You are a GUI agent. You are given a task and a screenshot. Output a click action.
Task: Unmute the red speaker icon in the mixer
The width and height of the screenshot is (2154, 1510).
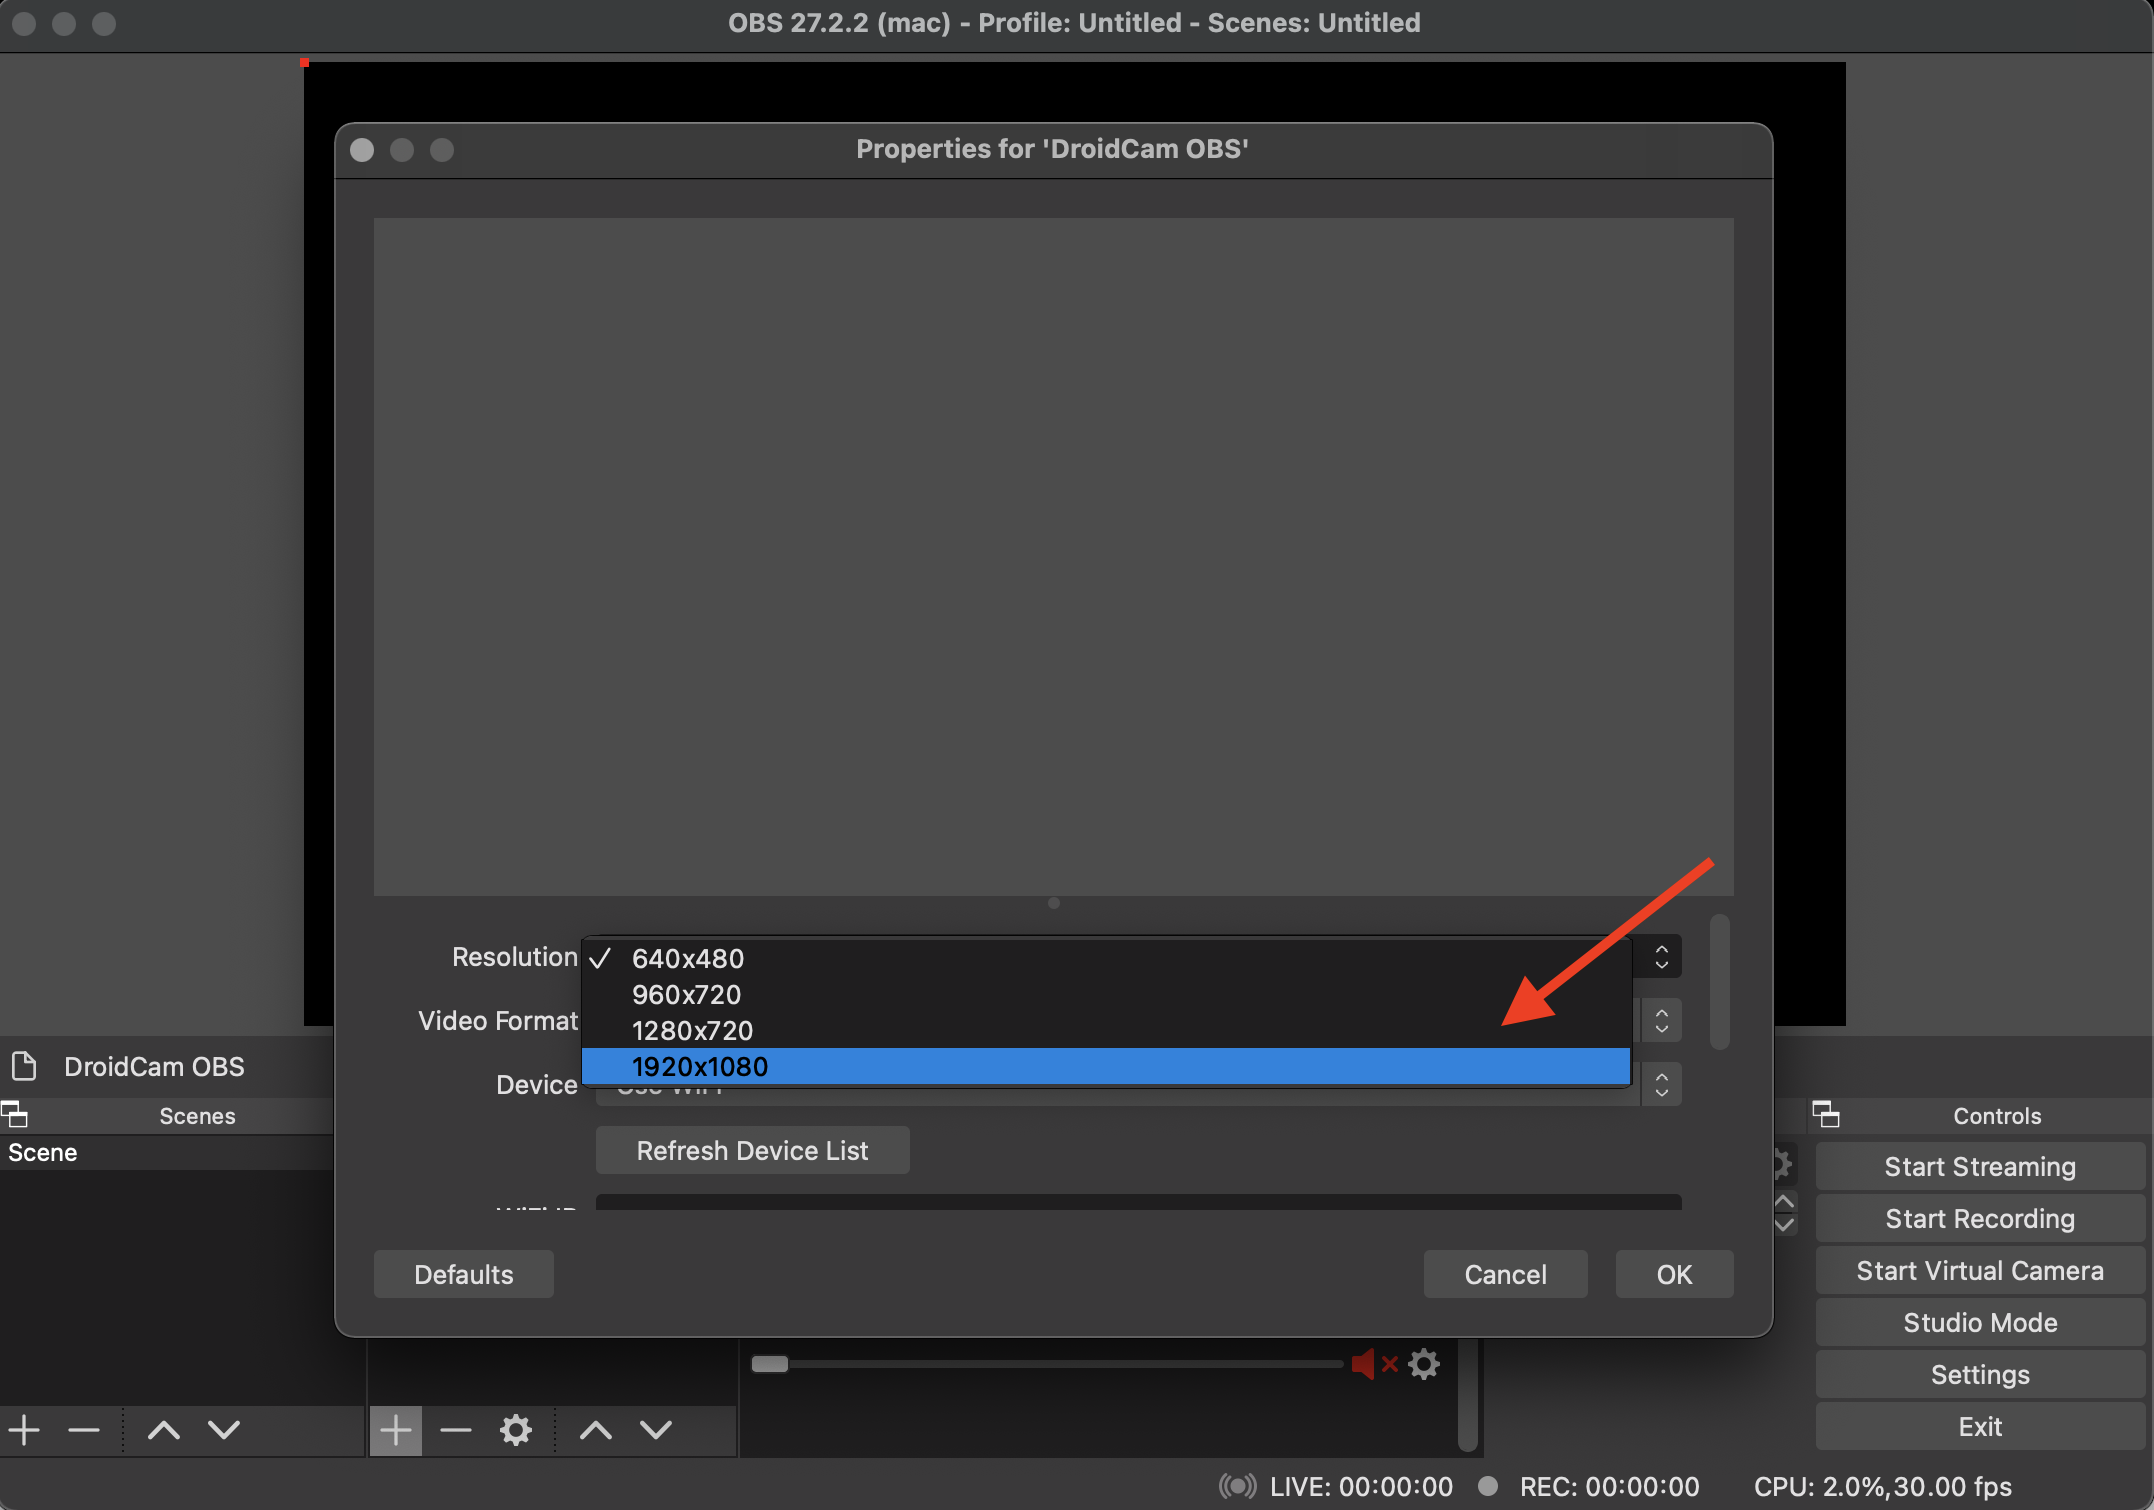[x=1368, y=1364]
